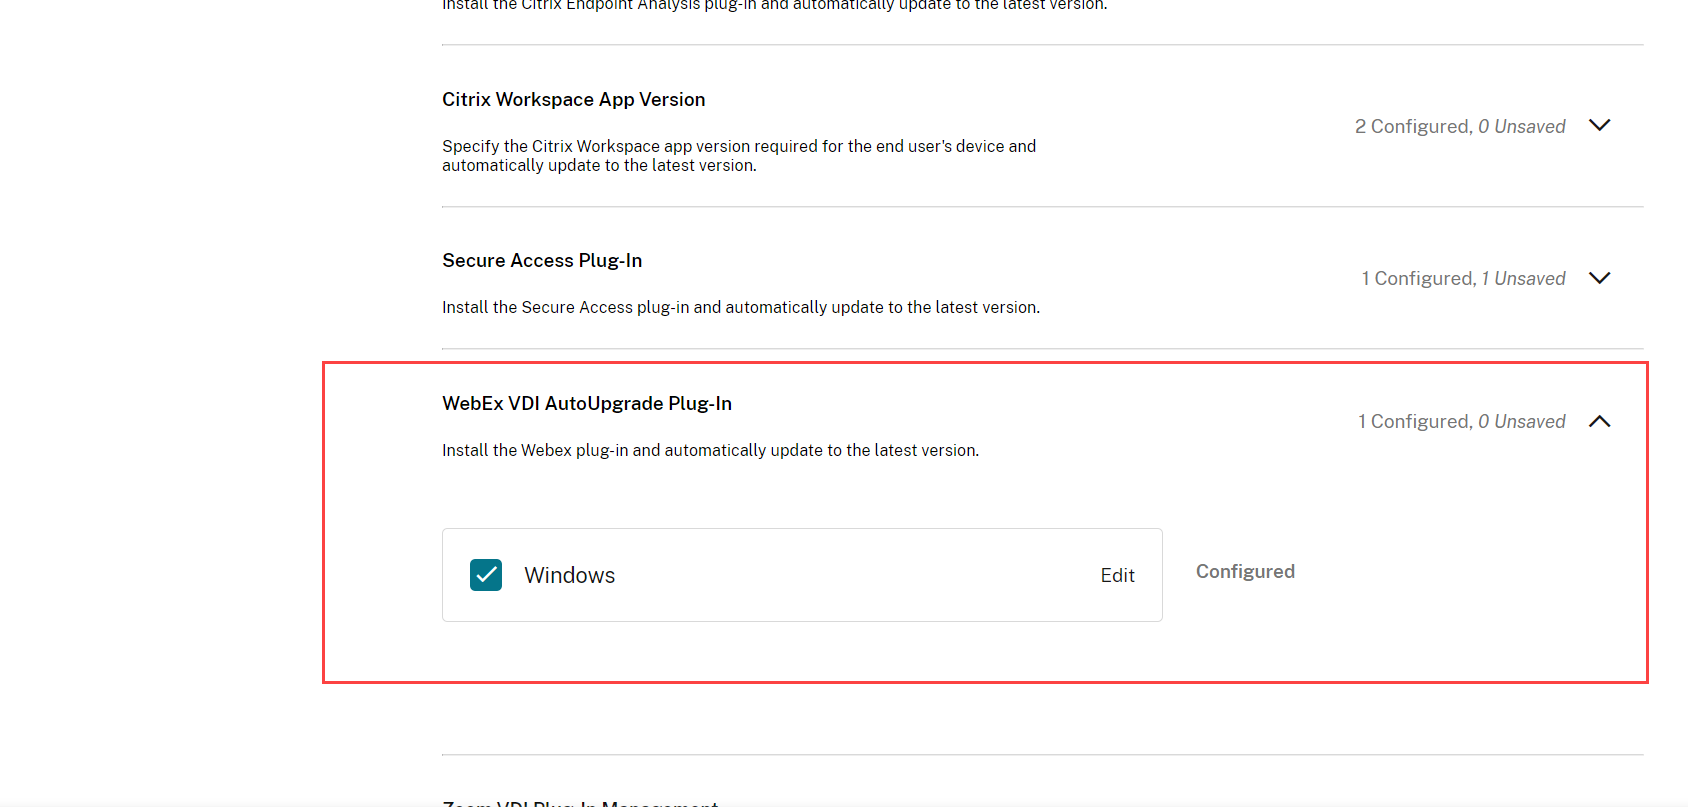
Task: Click the Citrix Endpoint Analysis description text
Action: 775,5
